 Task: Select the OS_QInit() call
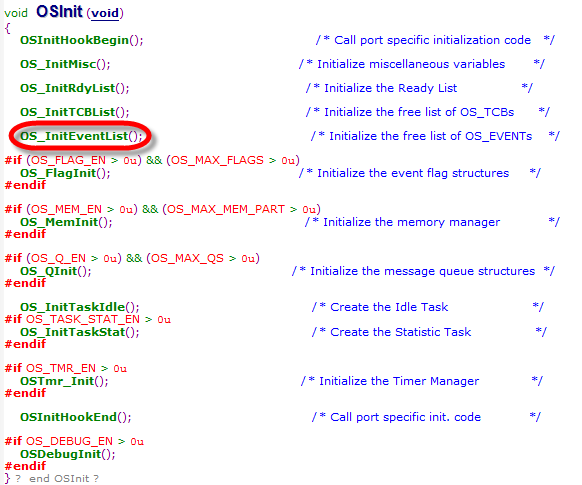point(56,271)
